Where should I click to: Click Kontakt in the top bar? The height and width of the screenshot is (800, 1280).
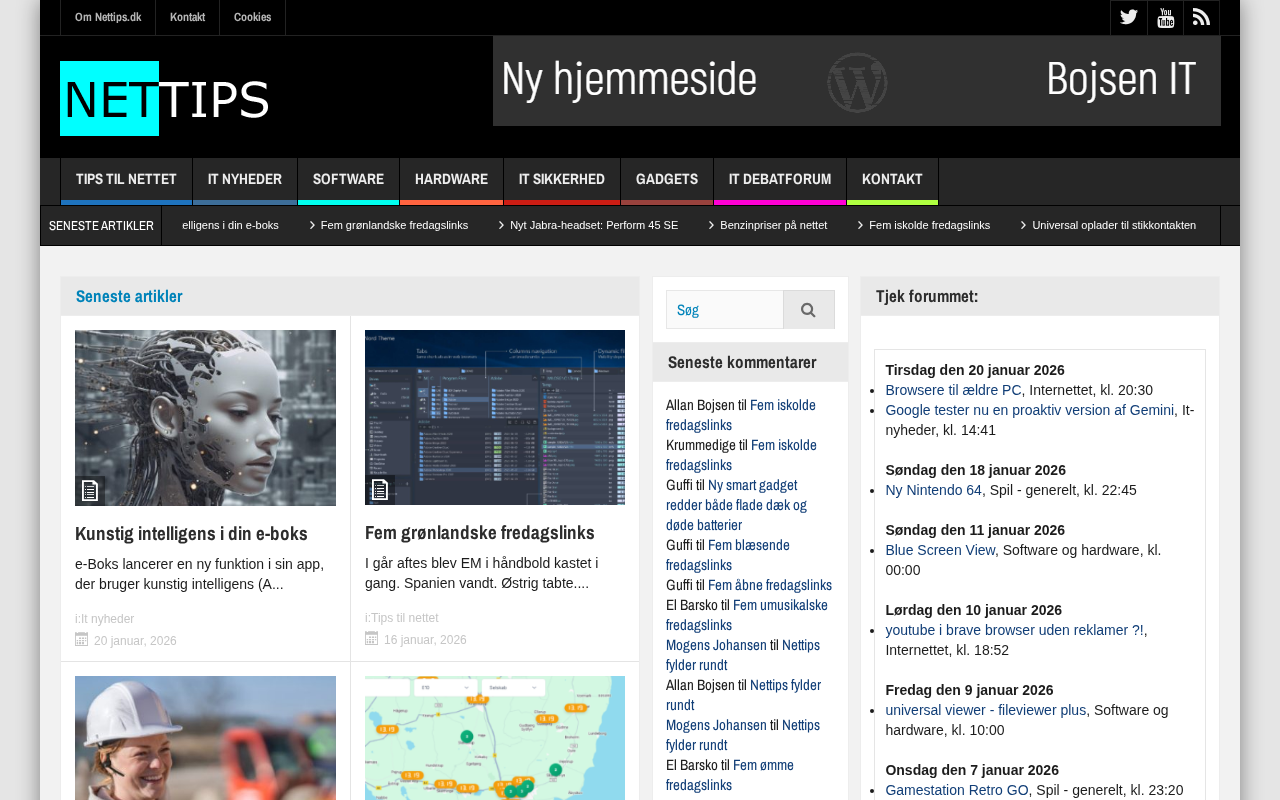[x=187, y=18]
